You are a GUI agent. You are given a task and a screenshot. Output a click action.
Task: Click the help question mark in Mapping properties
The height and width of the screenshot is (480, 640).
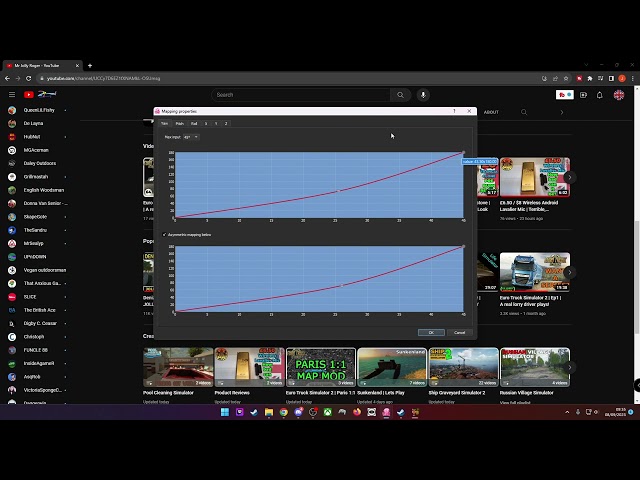[x=454, y=111]
